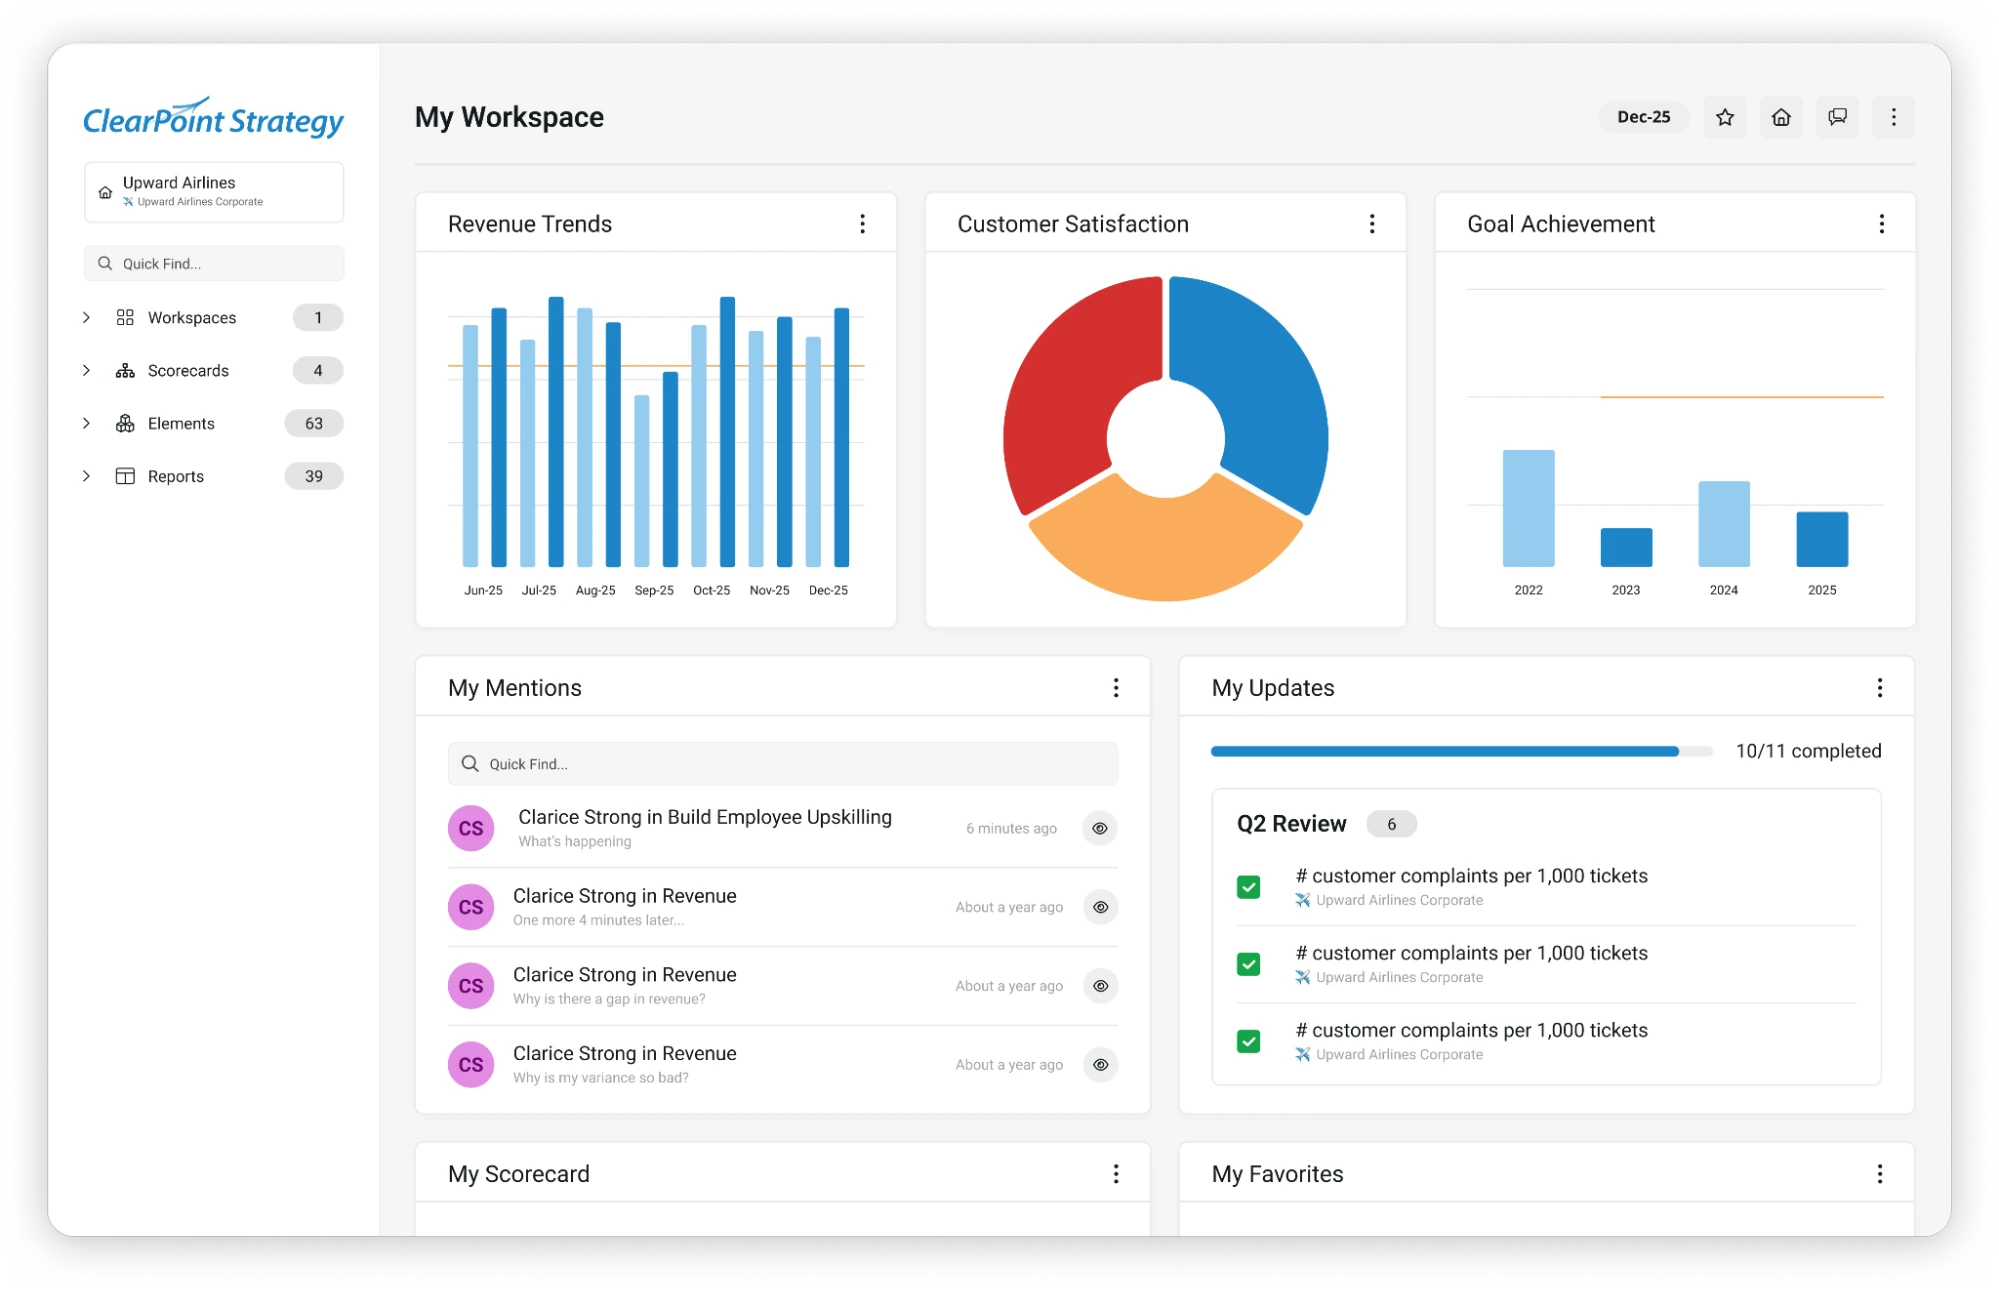Select the Elements item in sidebar
The image size is (1999, 1290).
point(181,424)
